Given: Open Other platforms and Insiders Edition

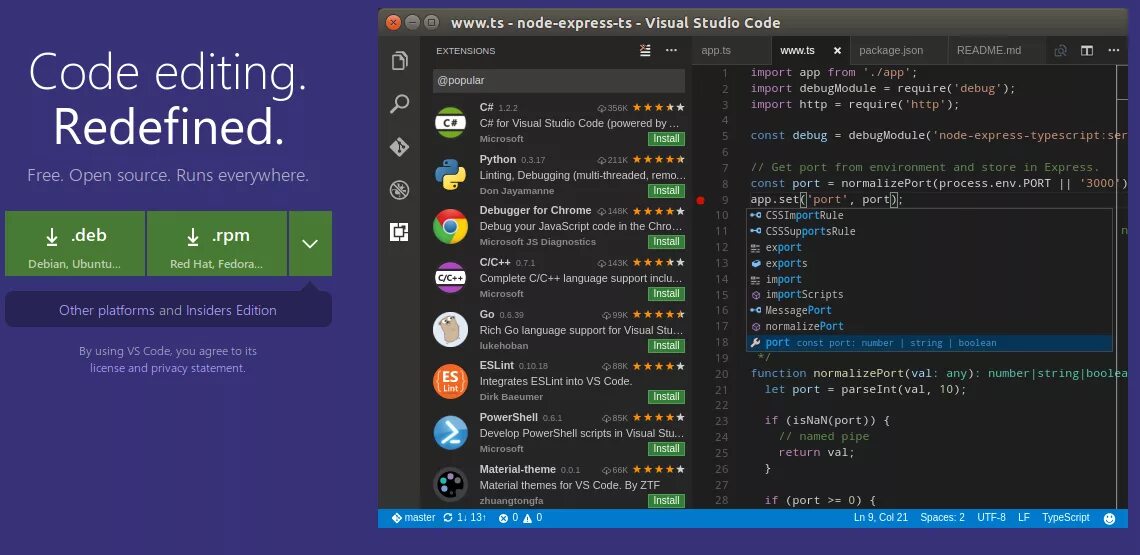Looking at the screenshot, I should click(x=168, y=311).
